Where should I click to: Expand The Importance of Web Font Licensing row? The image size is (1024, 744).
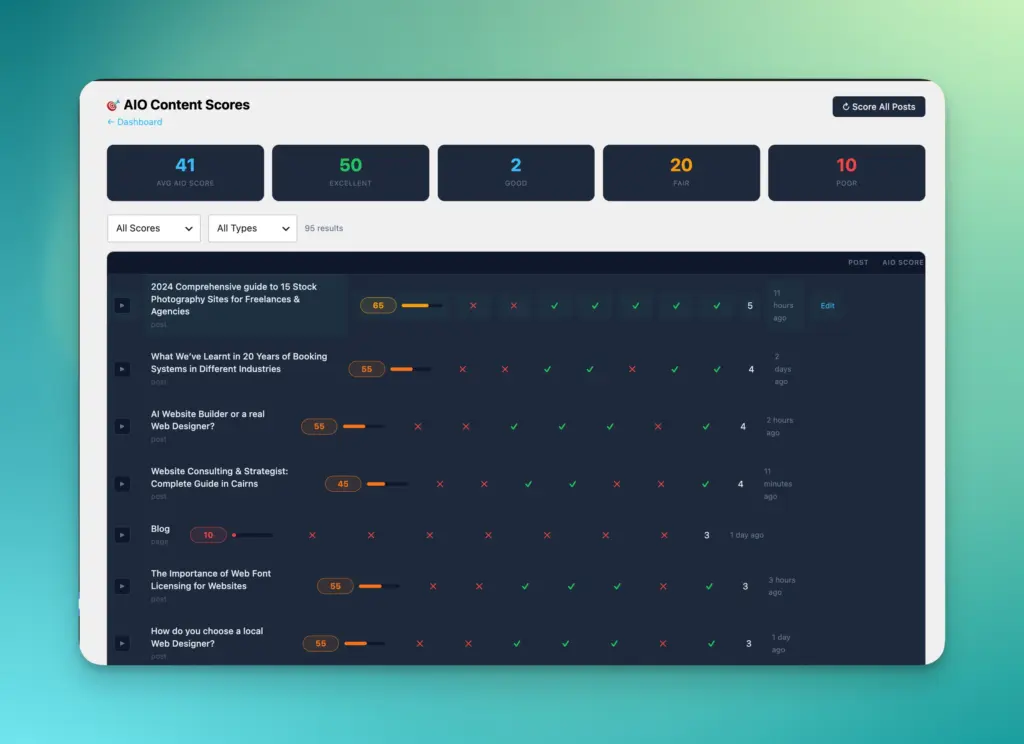(x=122, y=586)
